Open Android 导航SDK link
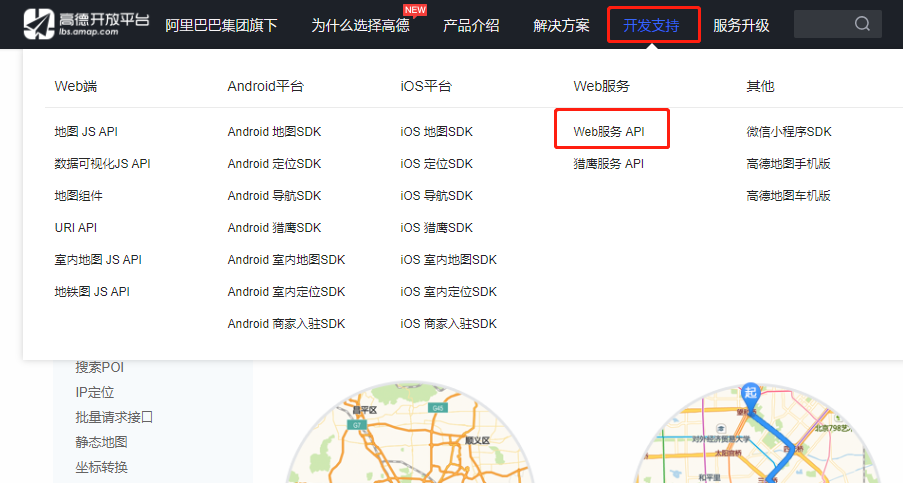The width and height of the screenshot is (903, 483). (274, 196)
